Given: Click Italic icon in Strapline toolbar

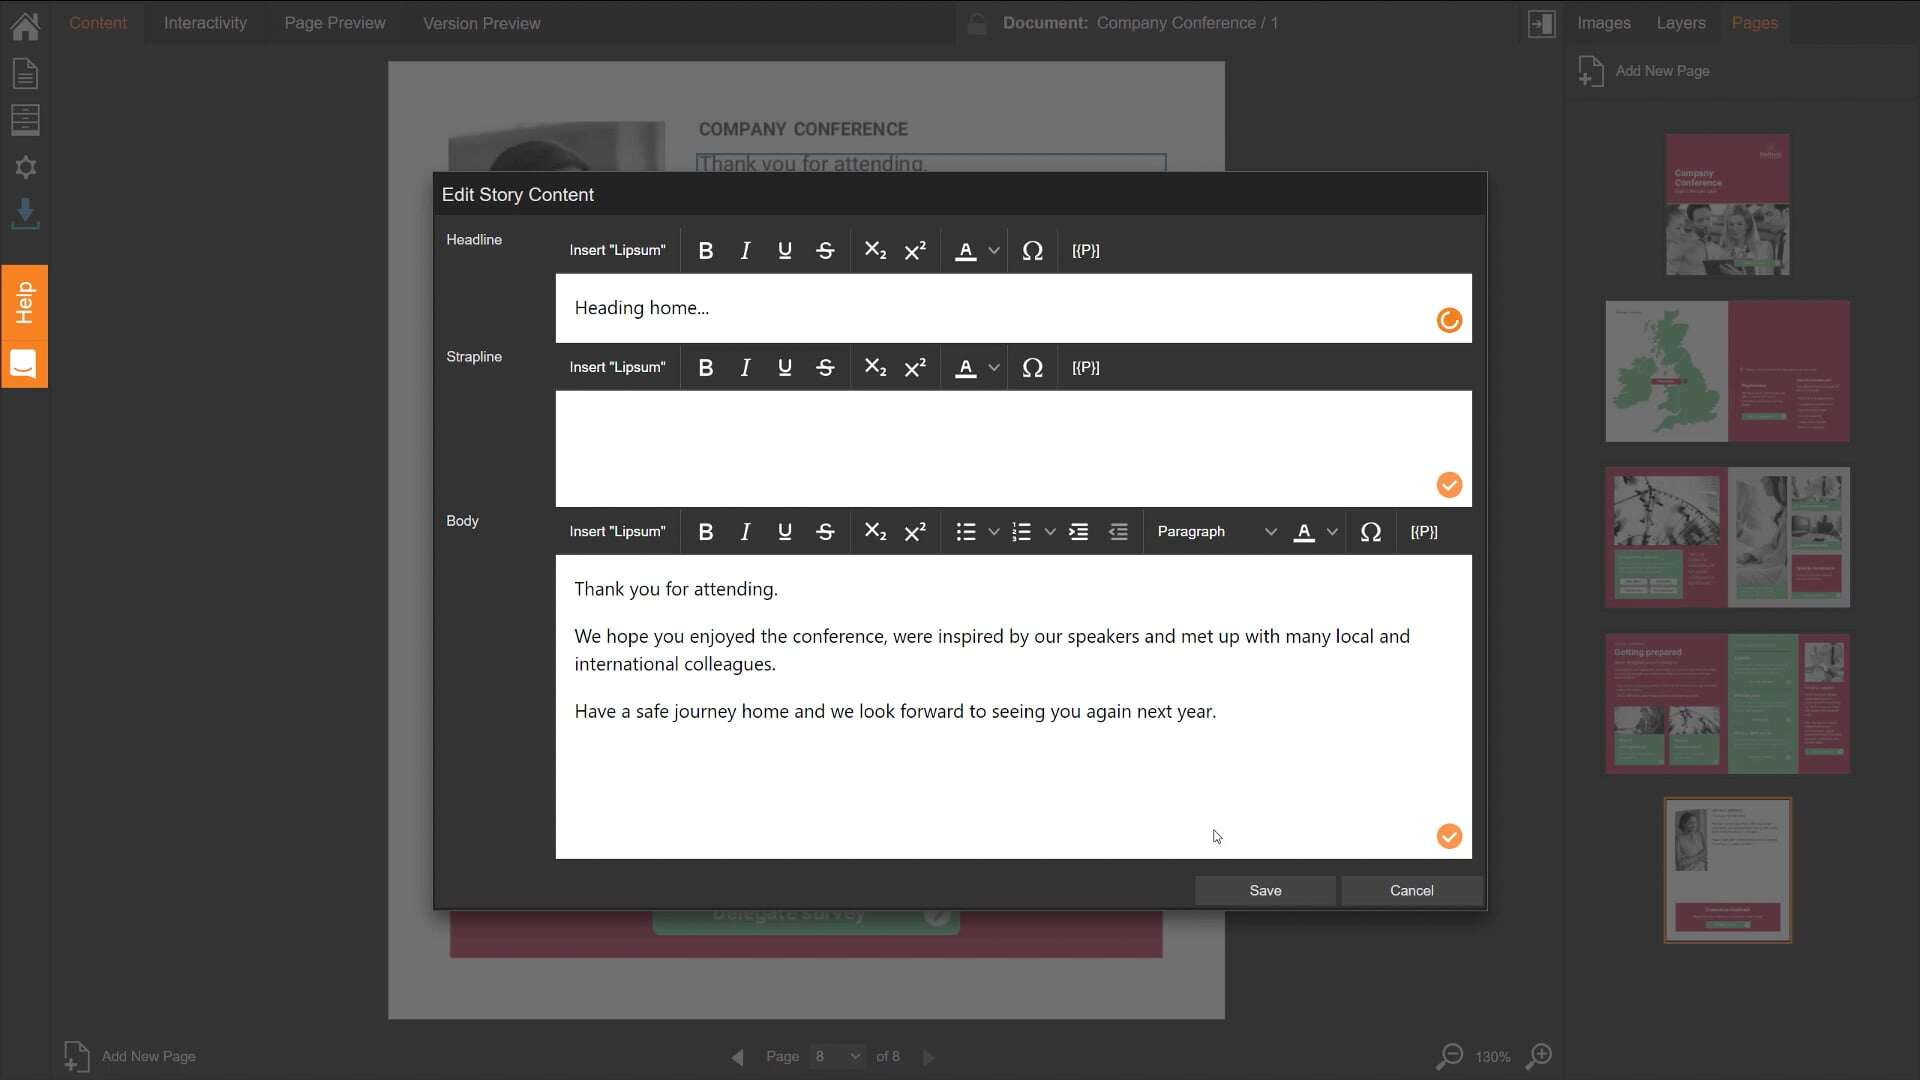Looking at the screenshot, I should coord(745,368).
